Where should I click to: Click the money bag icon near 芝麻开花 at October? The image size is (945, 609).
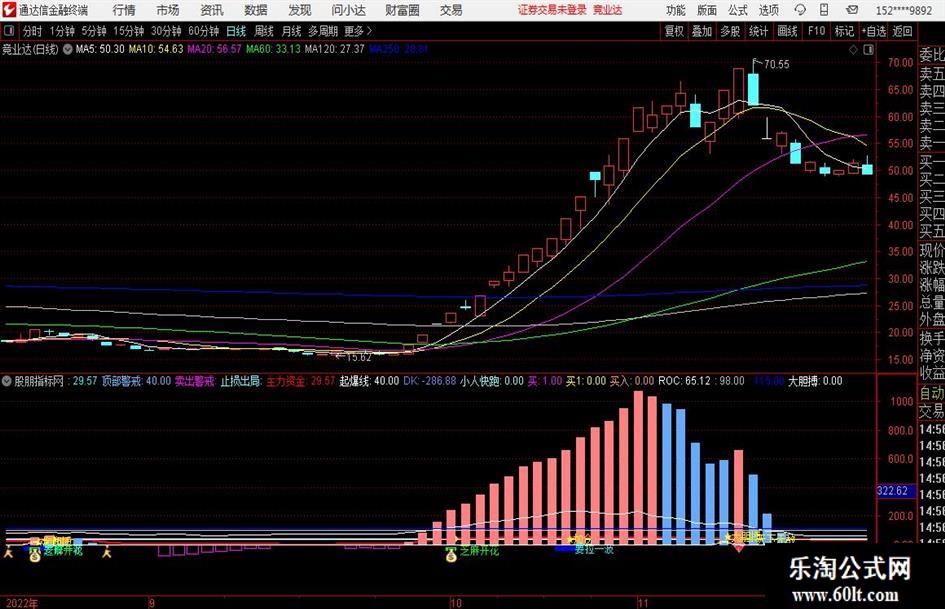tap(451, 554)
